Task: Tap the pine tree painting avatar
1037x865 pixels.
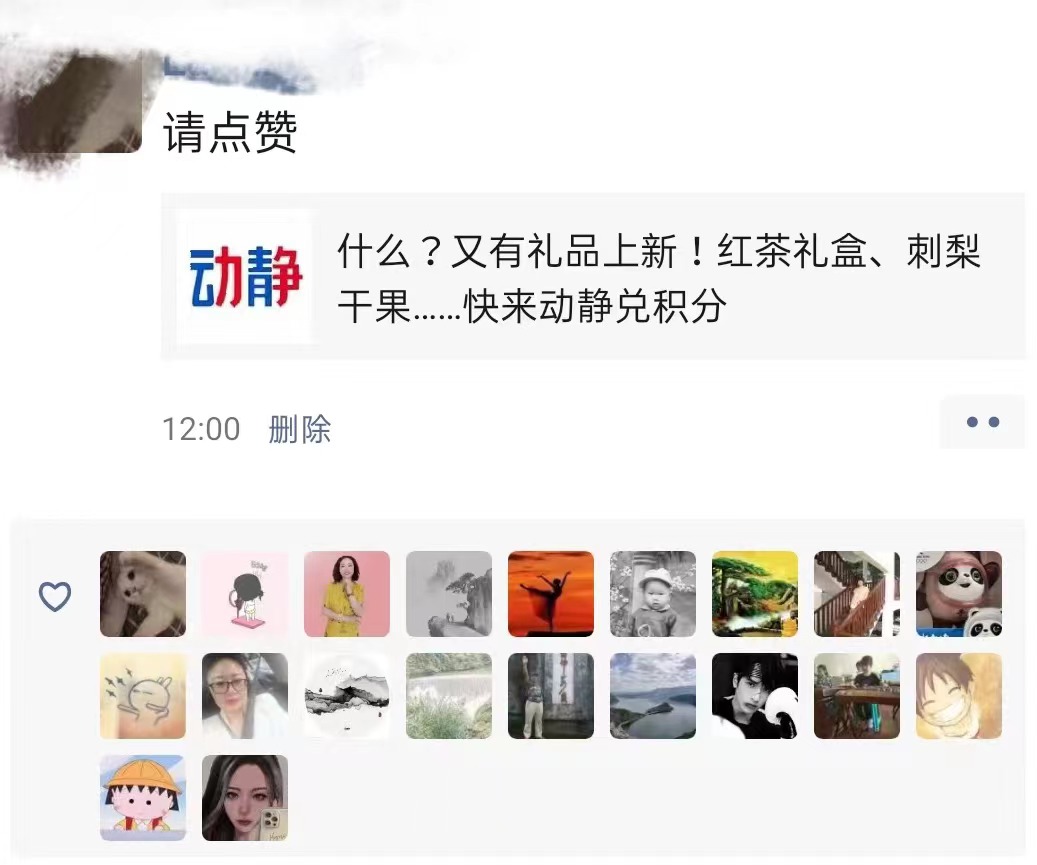Action: point(755,594)
